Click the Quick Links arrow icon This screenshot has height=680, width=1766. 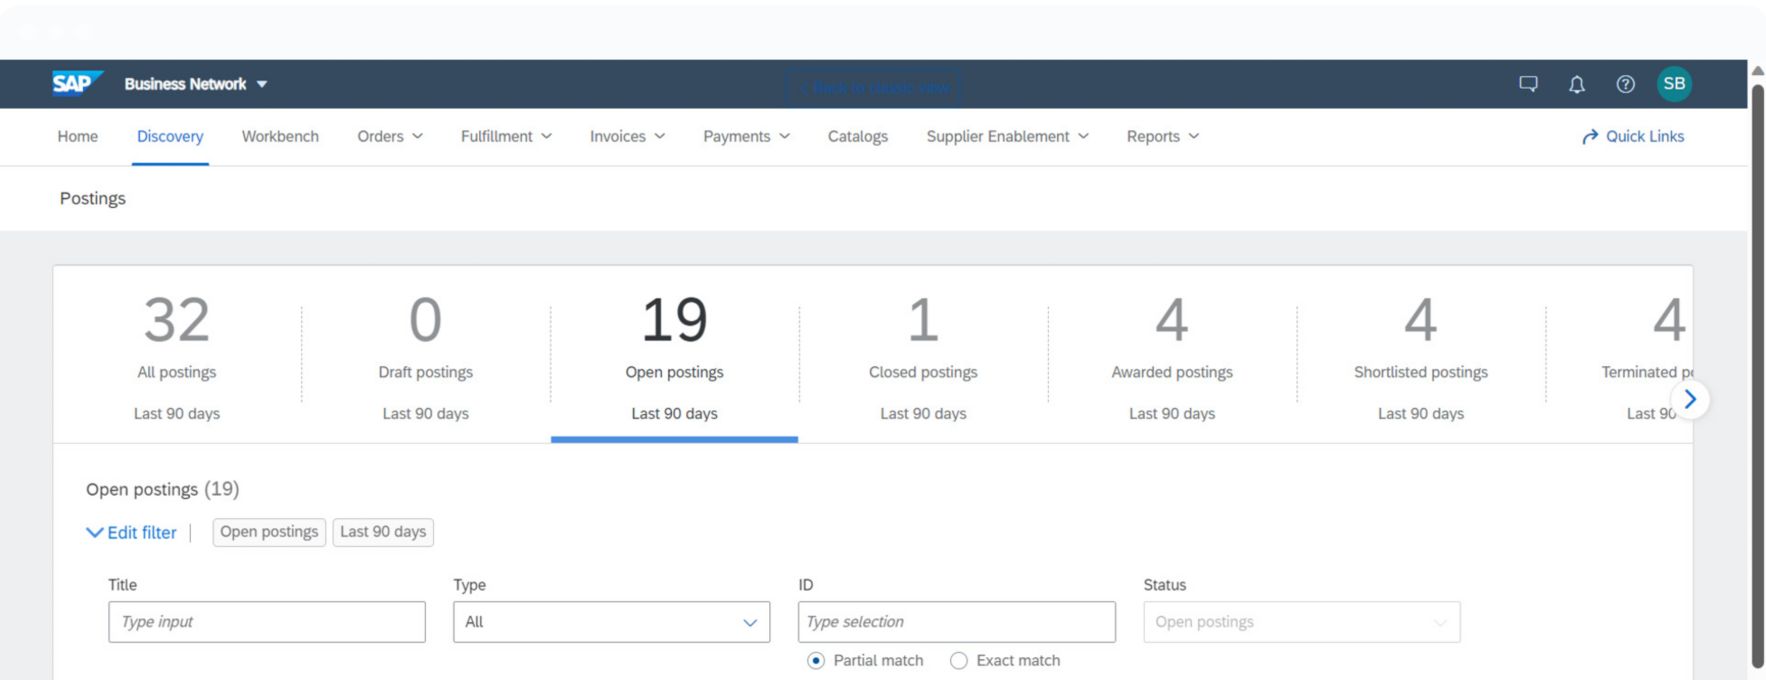1590,137
